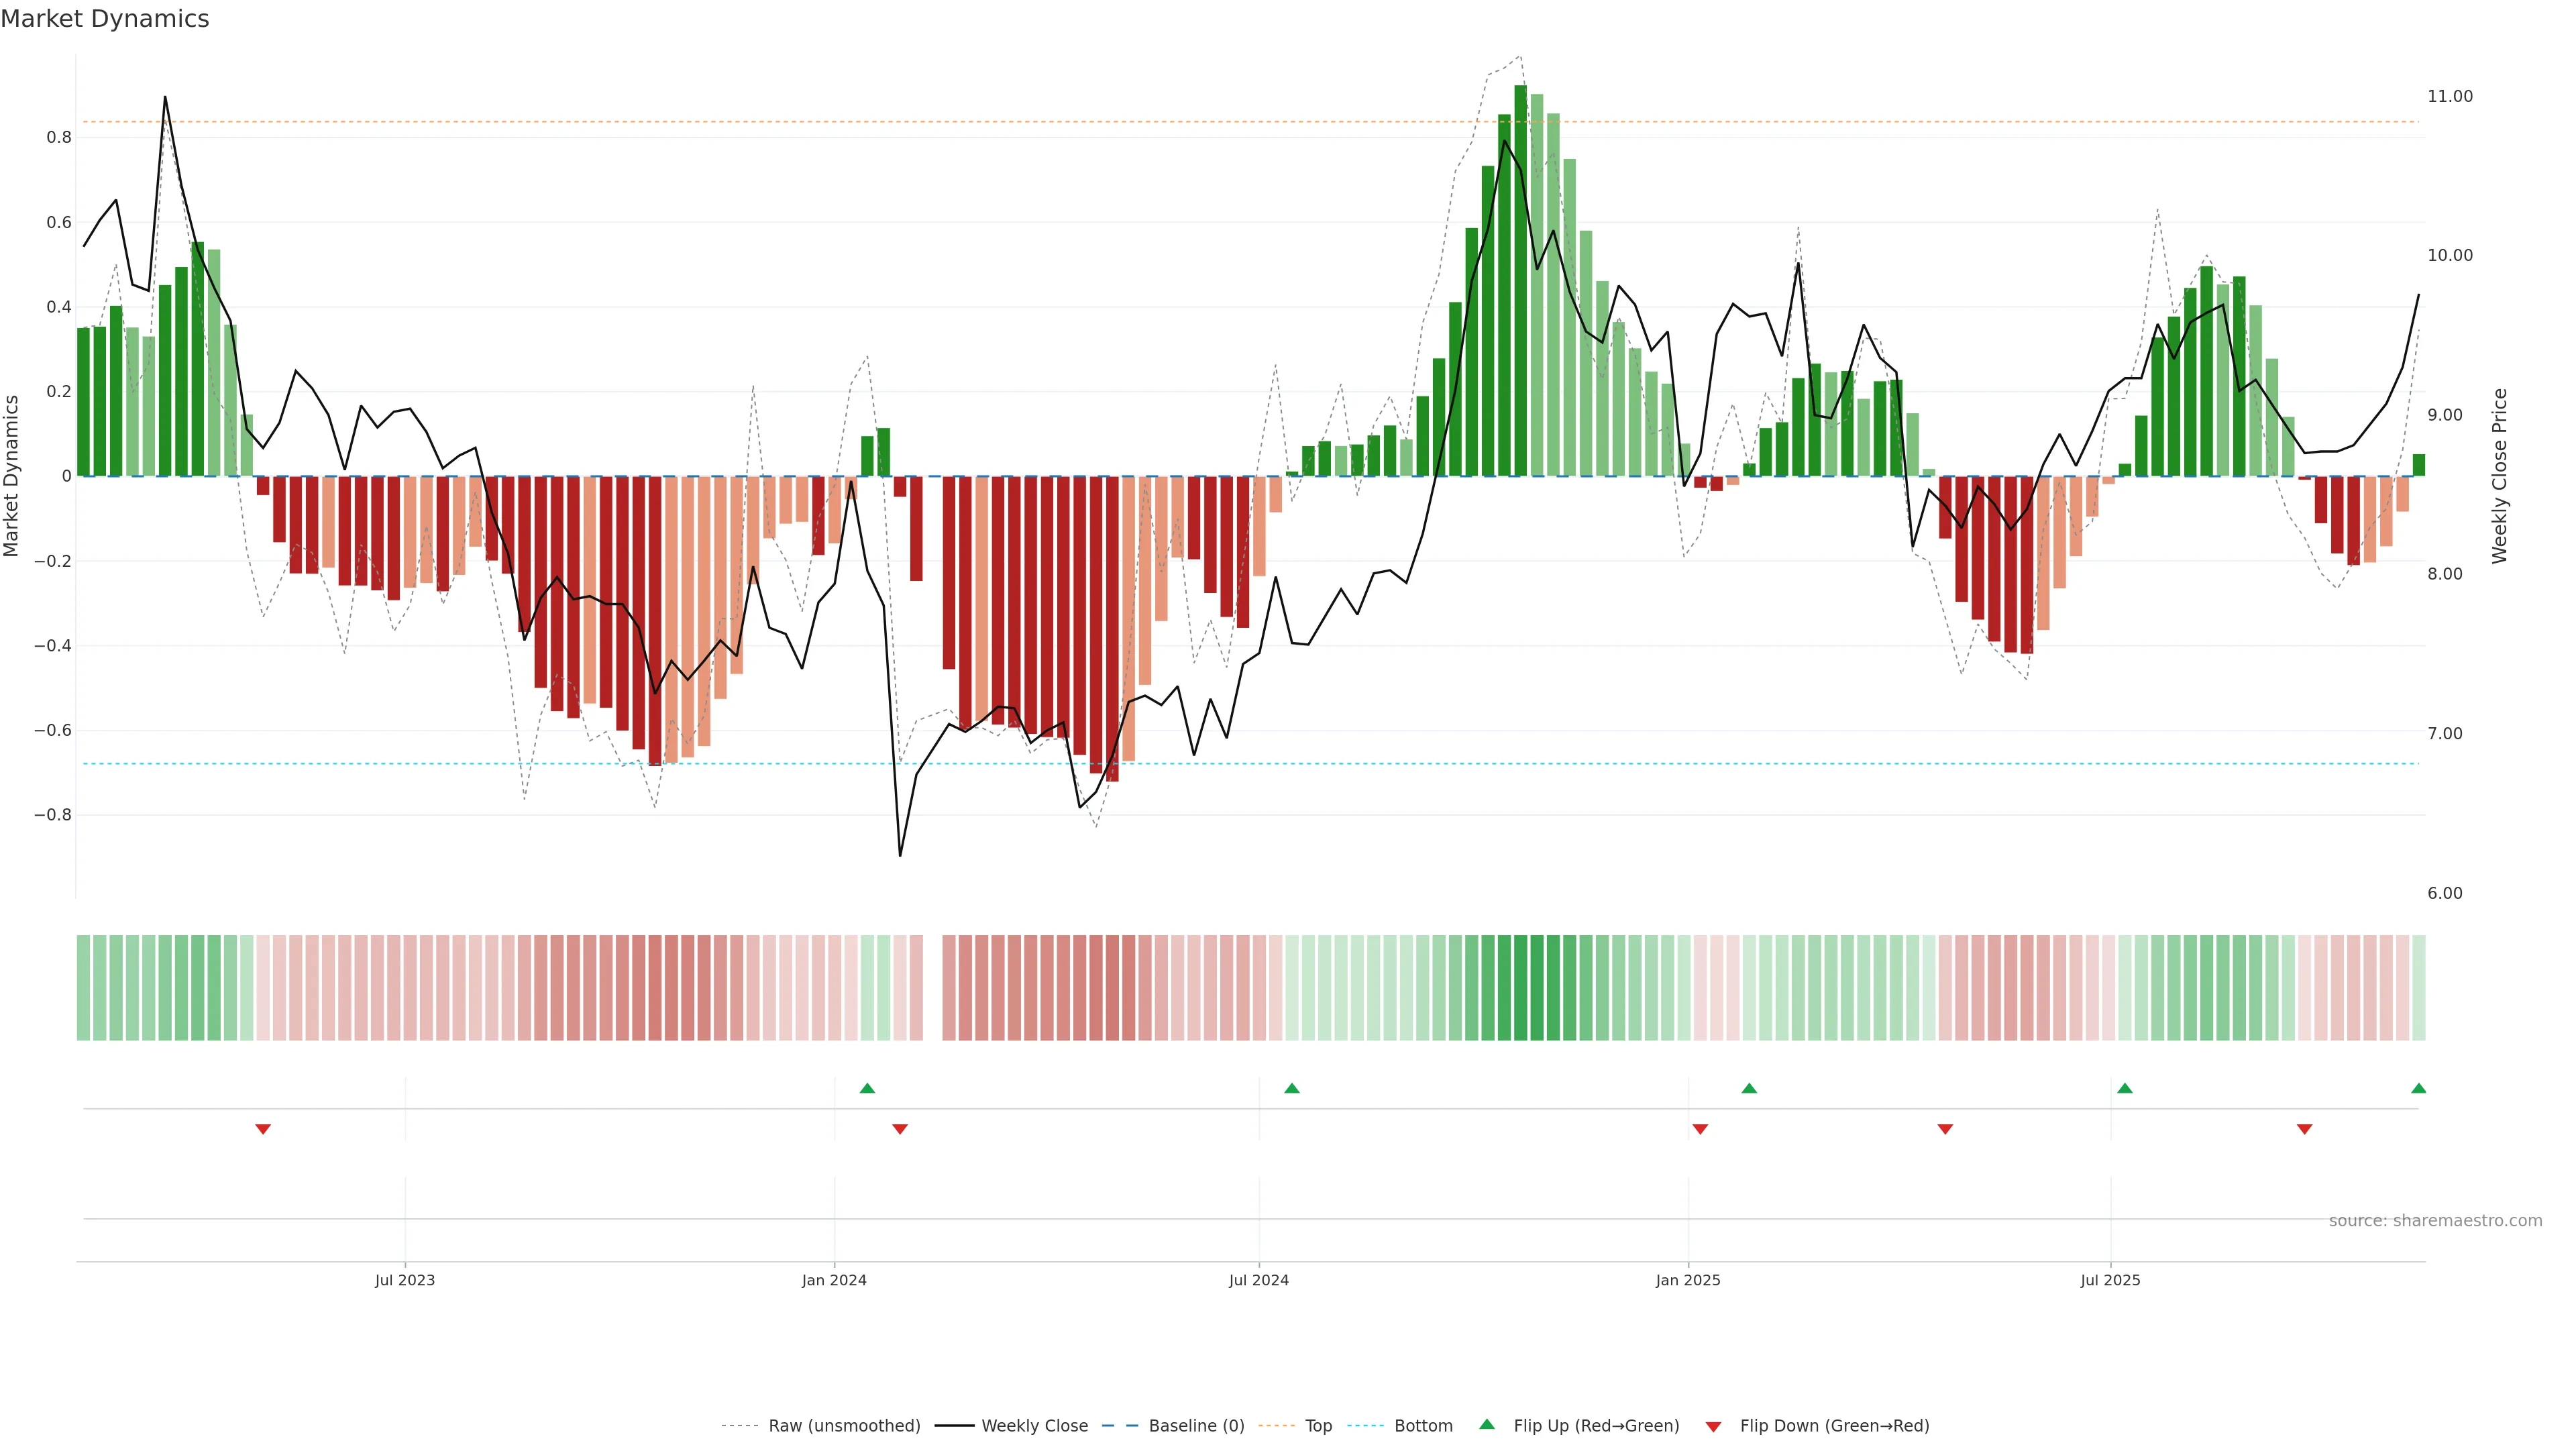This screenshot has width=2576, height=1449.
Task: Click the Bottom legend entry
Action: pyautogui.click(x=1423, y=1426)
